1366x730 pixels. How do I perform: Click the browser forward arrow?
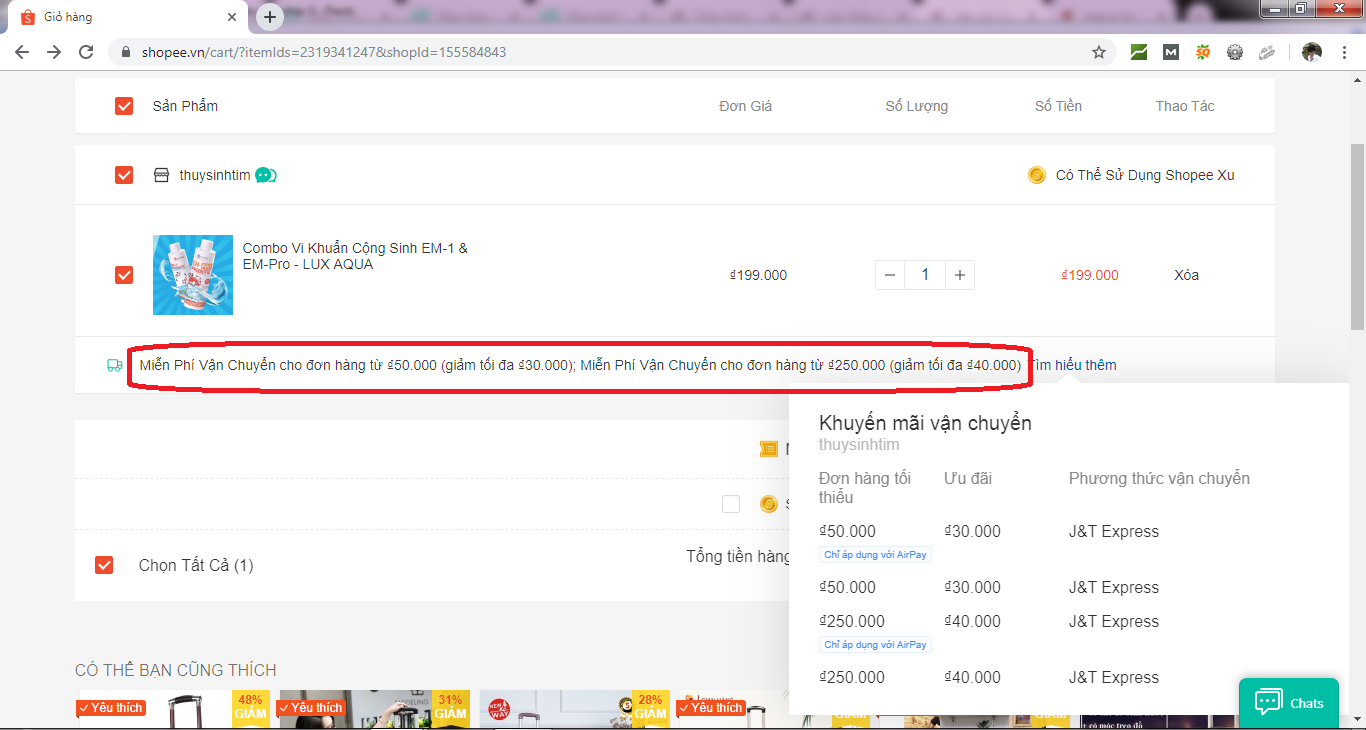[x=54, y=52]
